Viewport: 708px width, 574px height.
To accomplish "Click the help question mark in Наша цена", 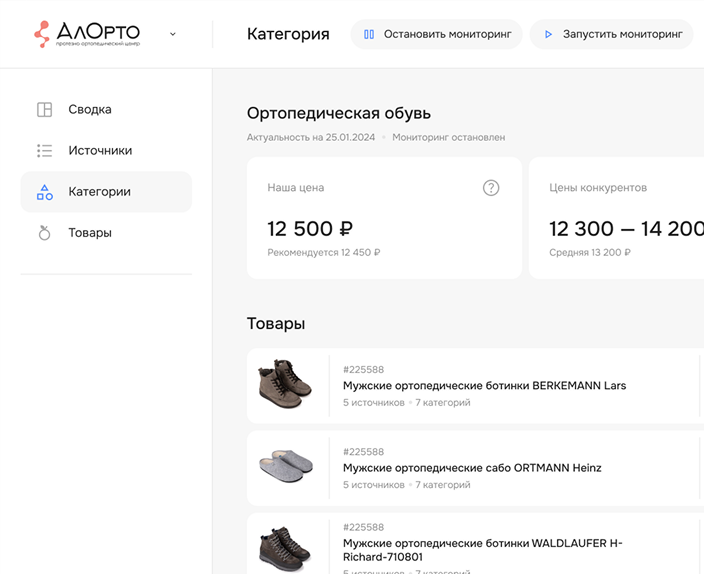I will coord(491,188).
